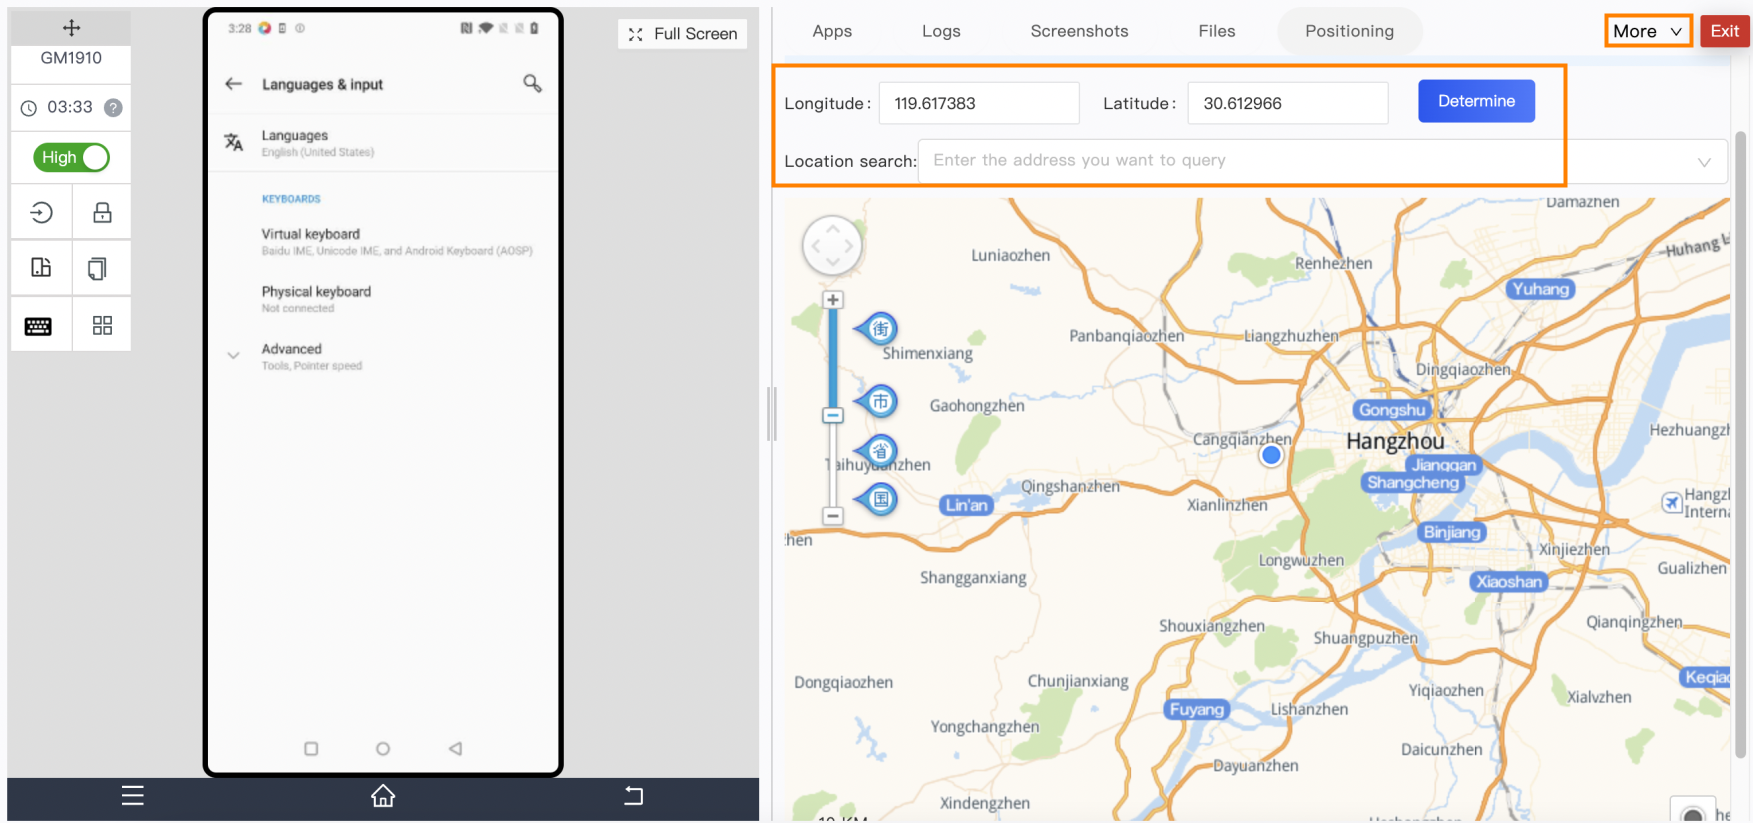Click the hamburger menu in bottom bar
Image resolution: width=1753 pixels, height=823 pixels.
[x=133, y=796]
